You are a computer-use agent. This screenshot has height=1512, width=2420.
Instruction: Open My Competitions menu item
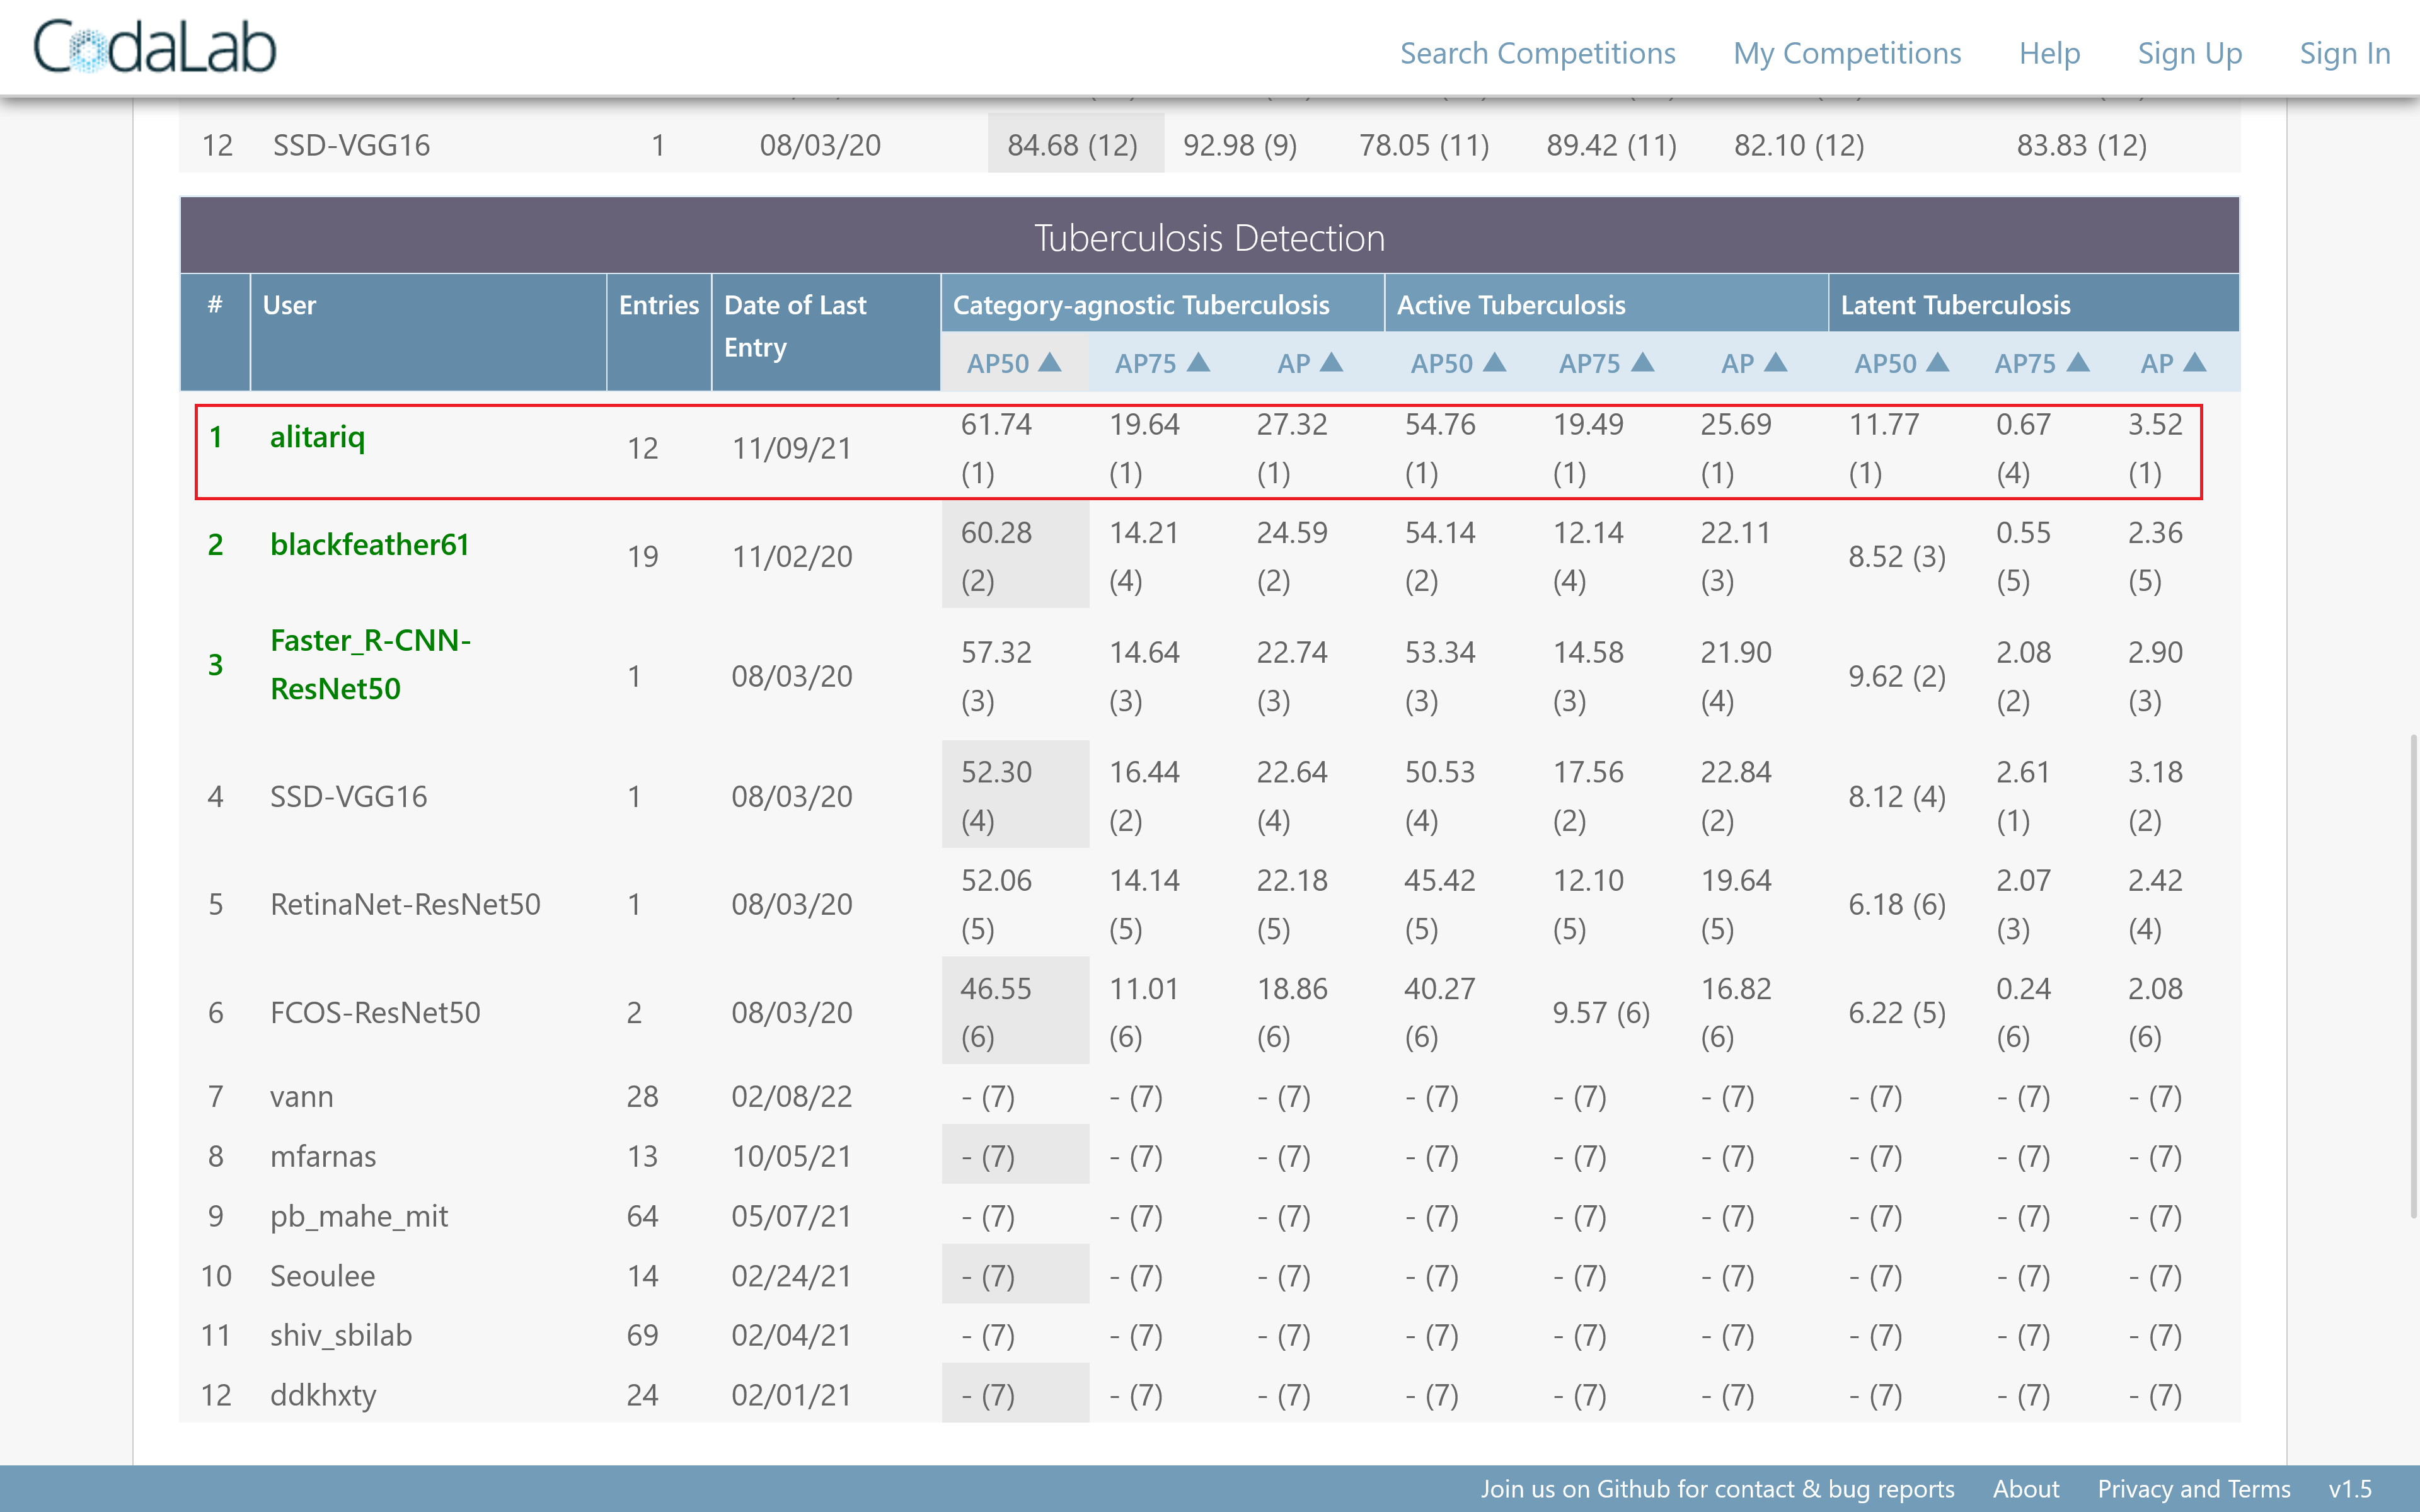[x=1847, y=53]
